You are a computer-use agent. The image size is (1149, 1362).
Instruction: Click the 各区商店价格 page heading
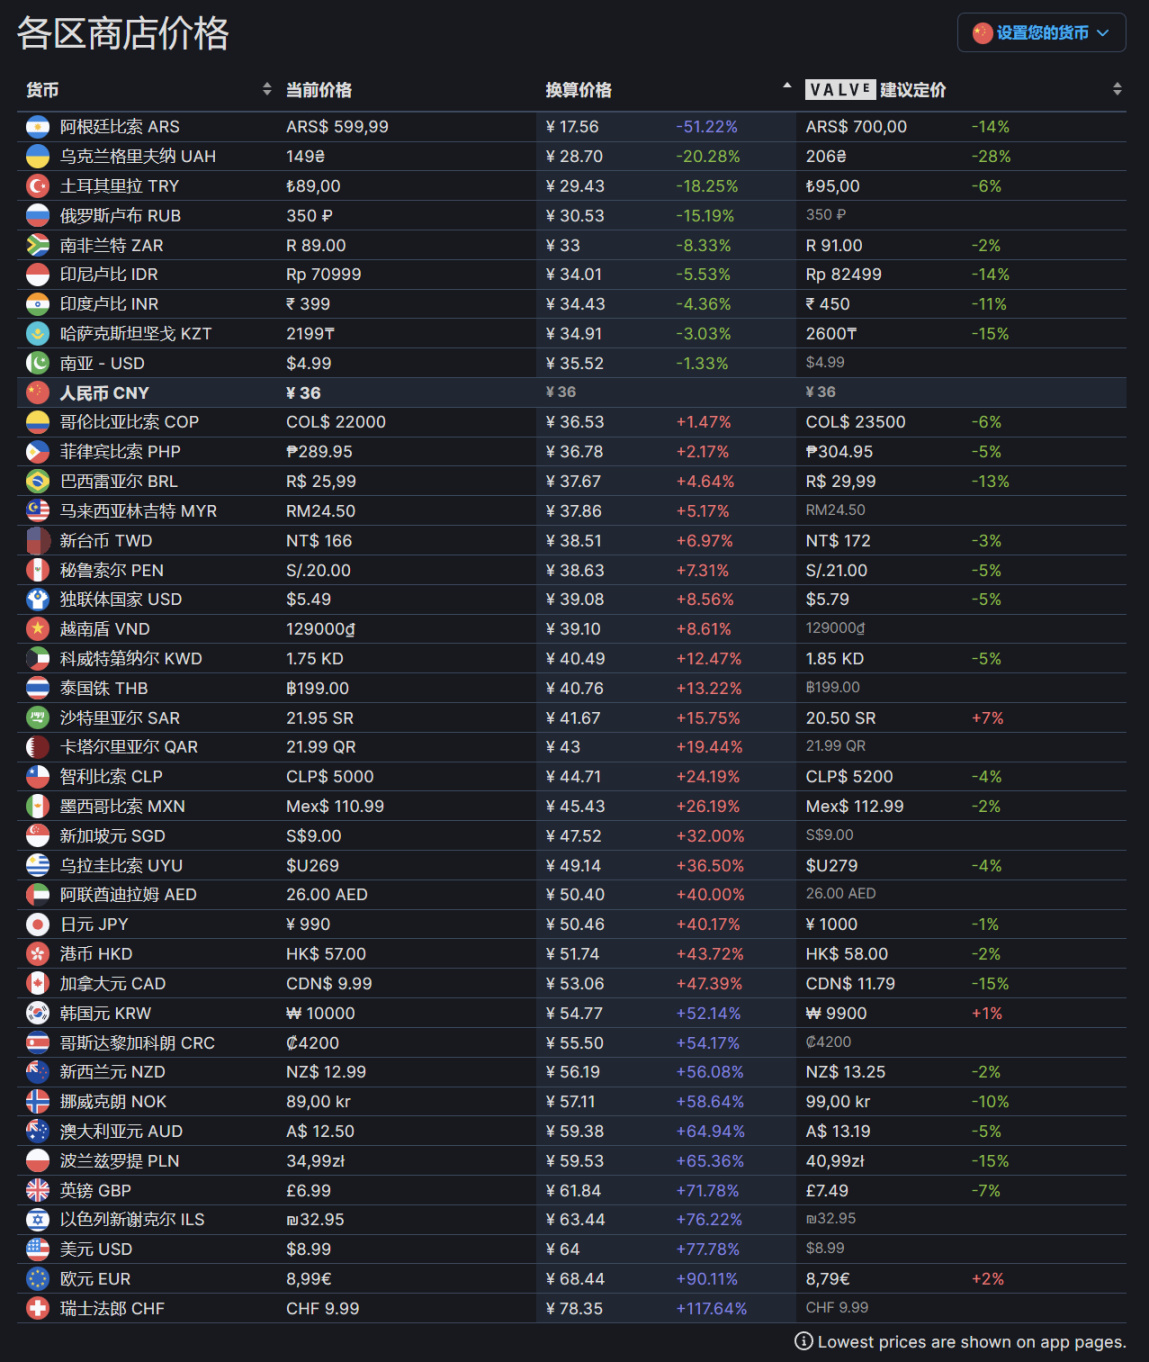click(x=123, y=33)
